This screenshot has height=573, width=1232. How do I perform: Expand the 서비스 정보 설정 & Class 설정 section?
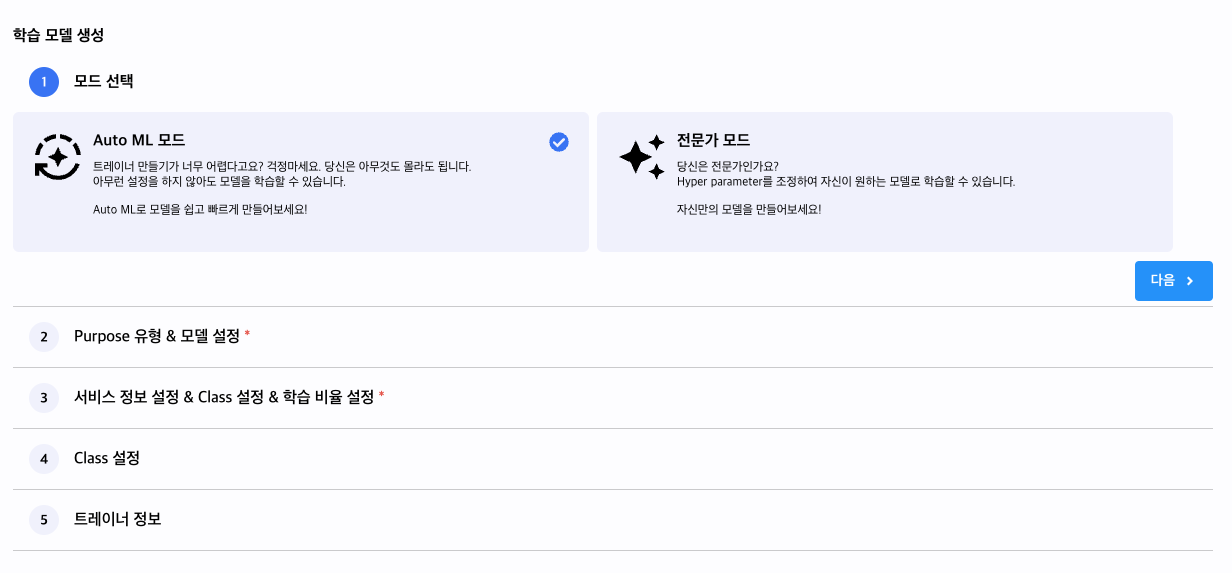(613, 398)
